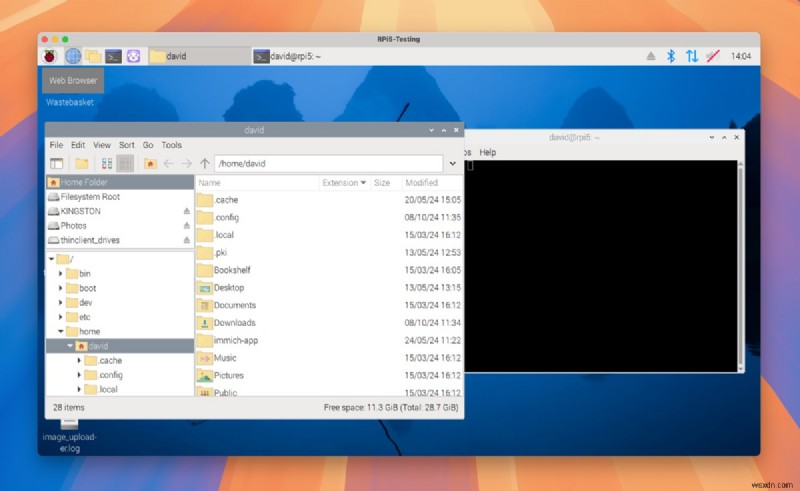Viewport: 800px width, 491px height.
Task: Launch Terminal from the taskbar launcher
Action: pyautogui.click(x=113, y=56)
